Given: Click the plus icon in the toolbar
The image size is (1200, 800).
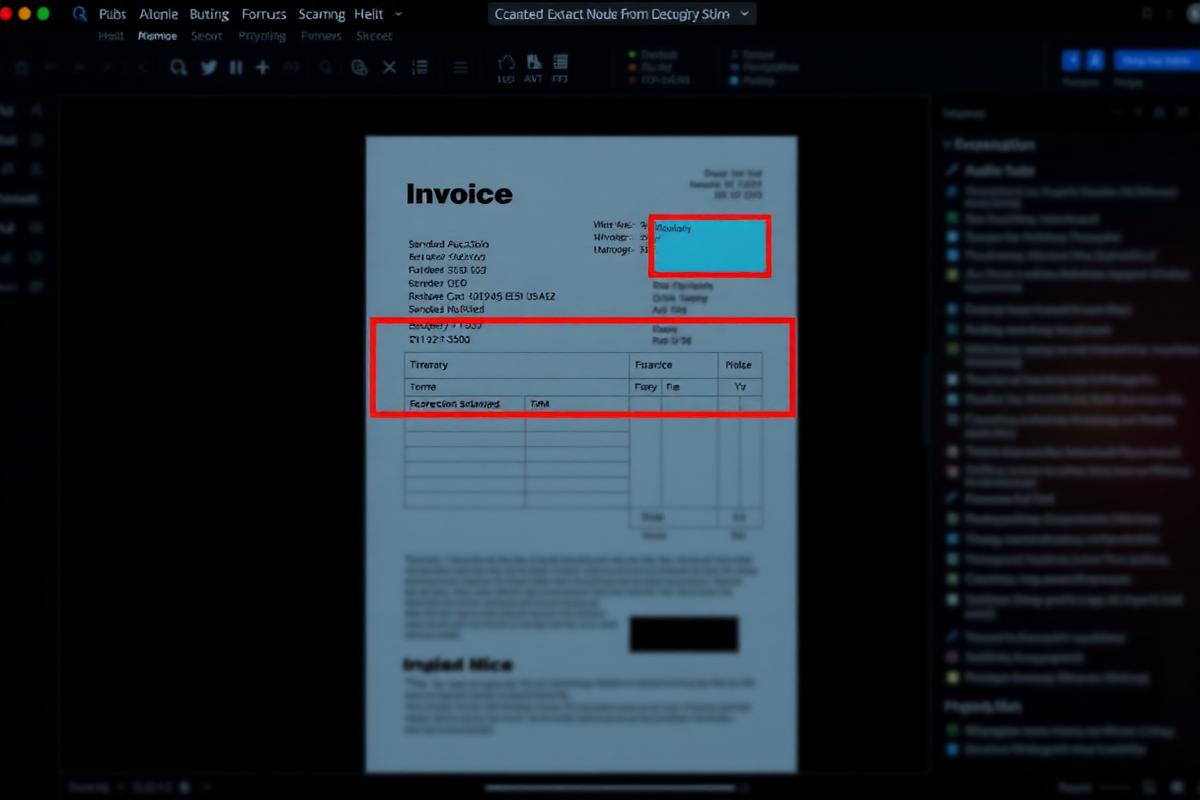Looking at the screenshot, I should coord(262,67).
